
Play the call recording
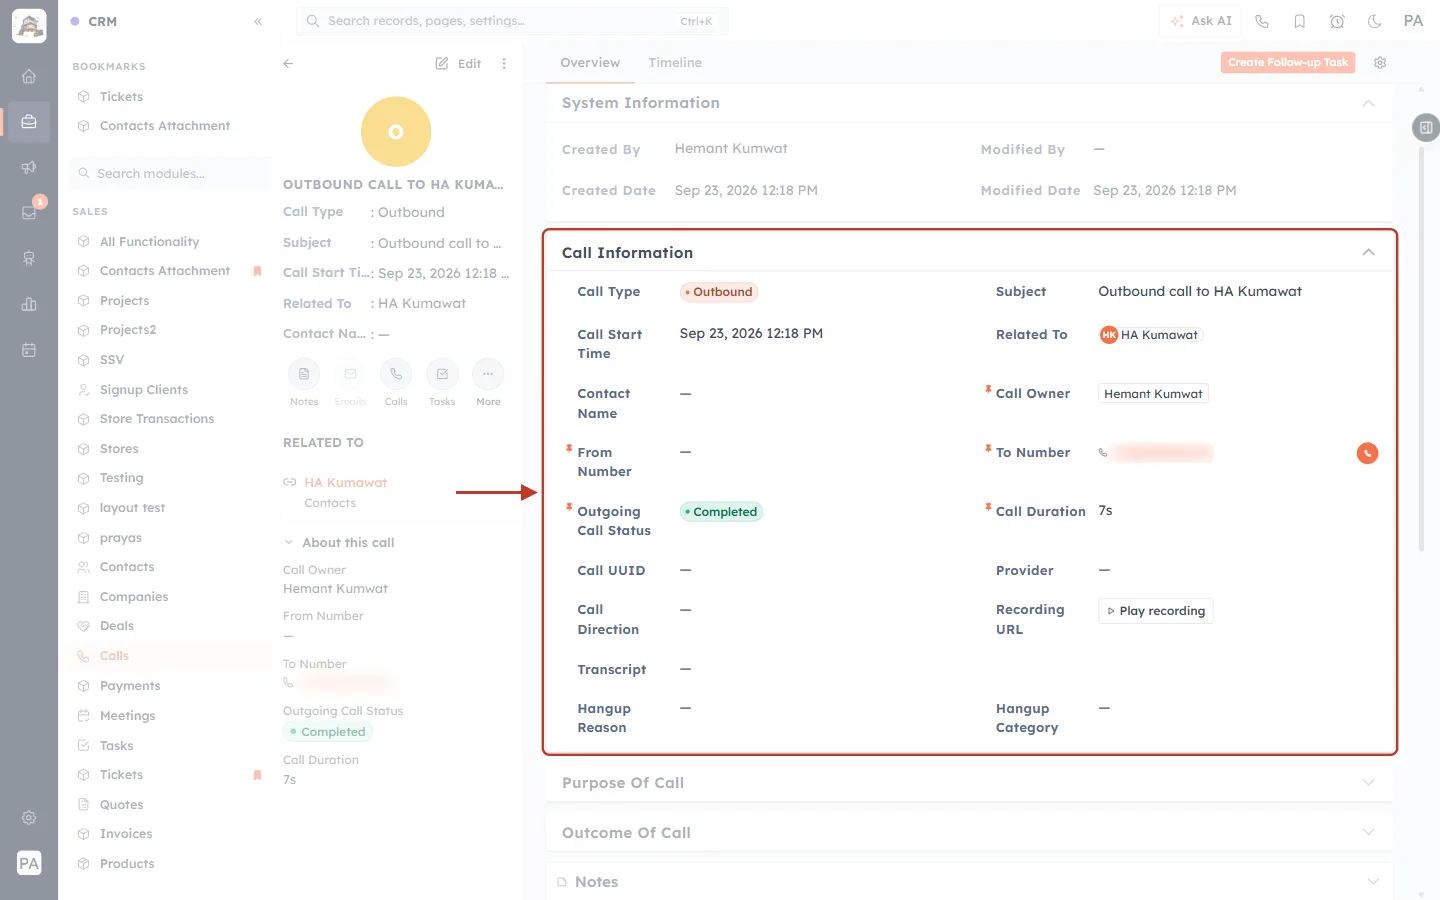pos(1156,611)
